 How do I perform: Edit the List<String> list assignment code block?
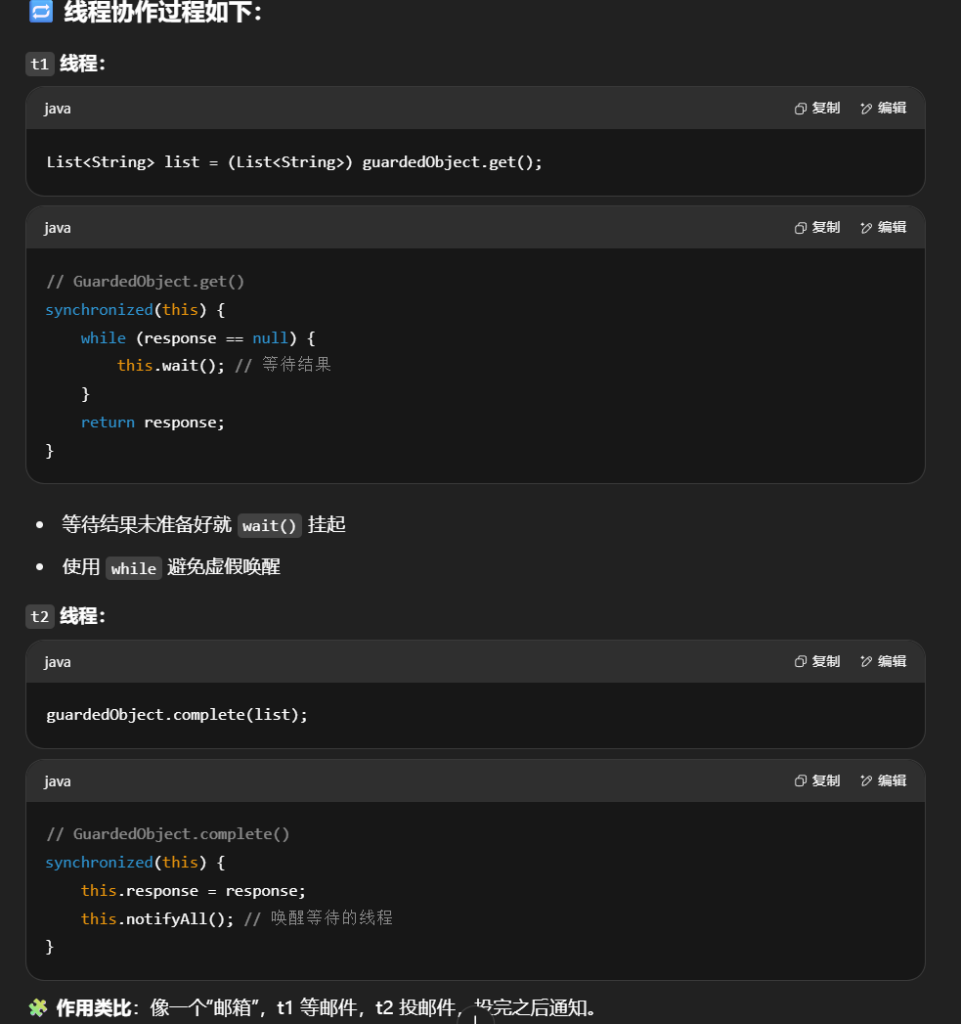(x=883, y=108)
